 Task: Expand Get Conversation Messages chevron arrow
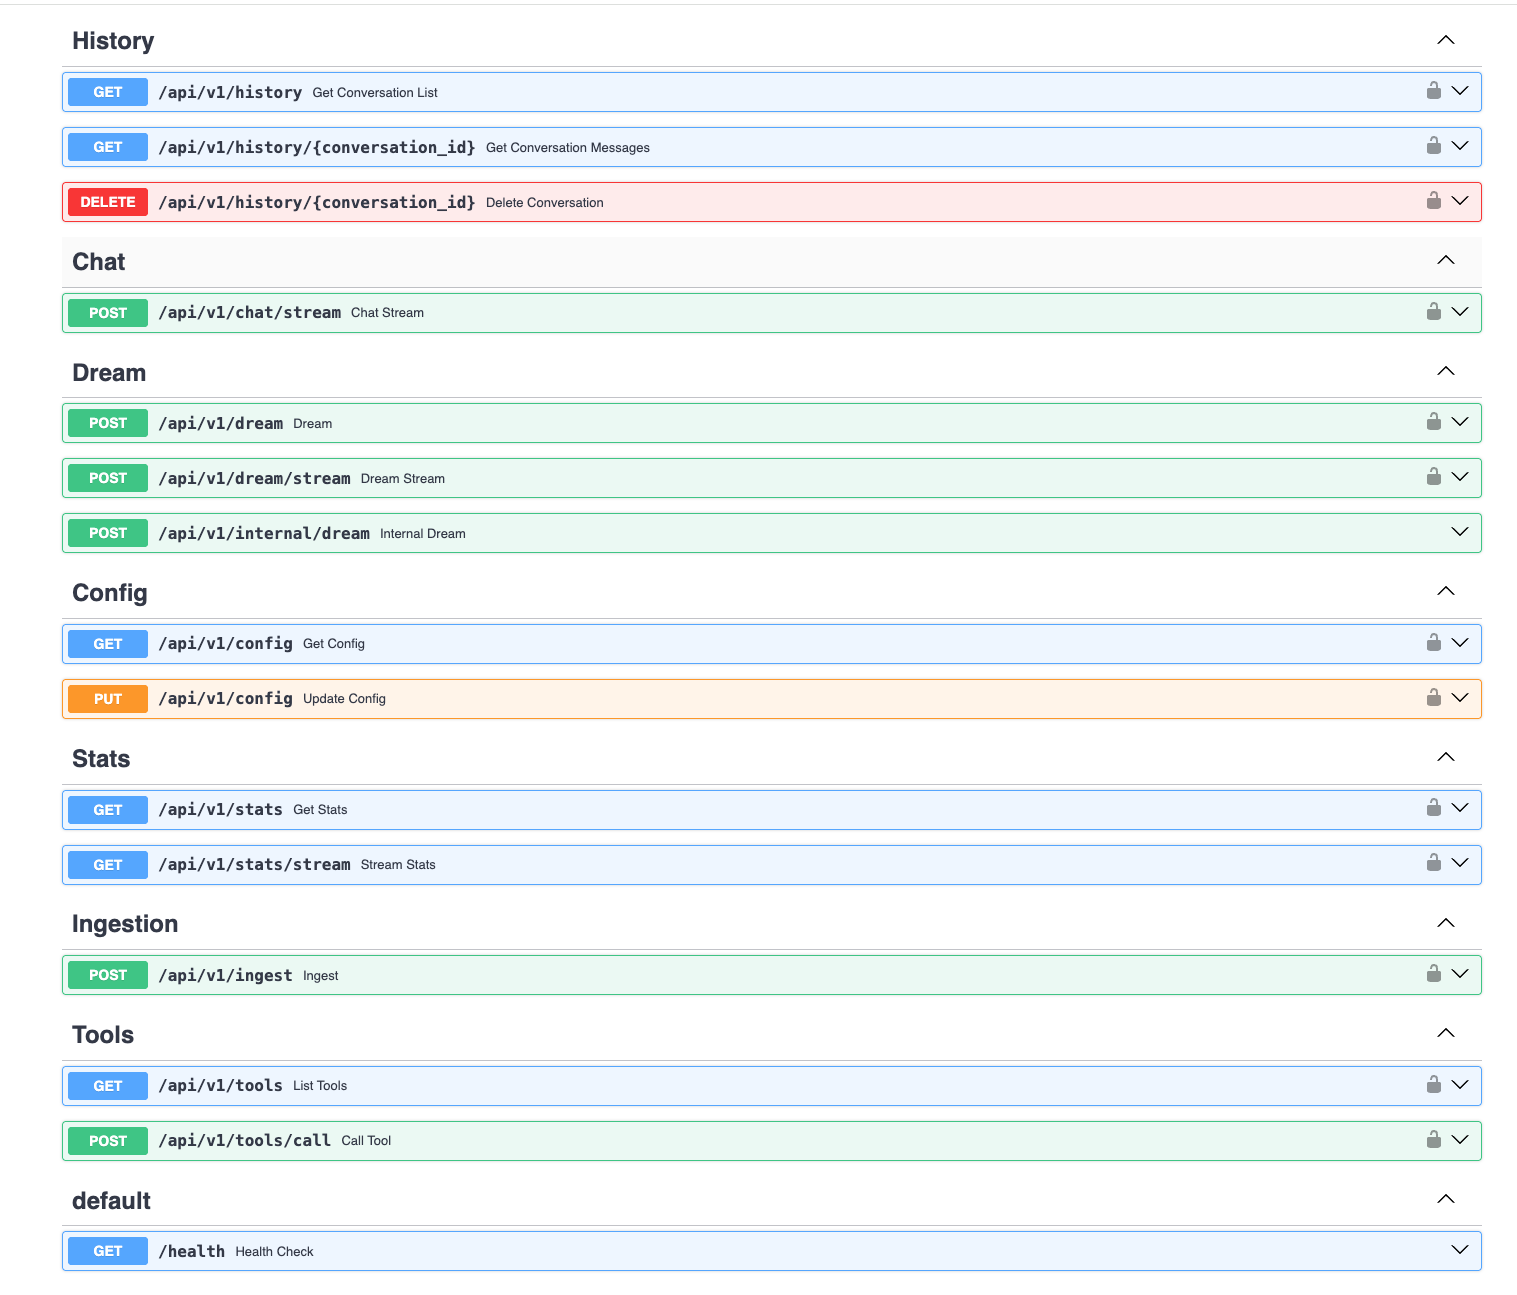[x=1460, y=146]
